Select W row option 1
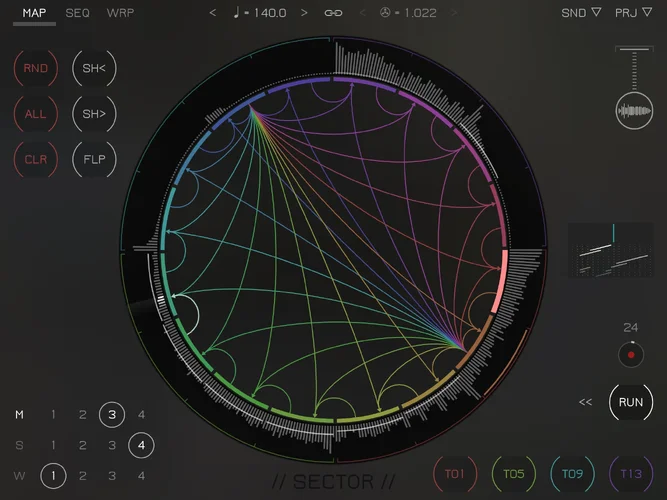 (53, 475)
